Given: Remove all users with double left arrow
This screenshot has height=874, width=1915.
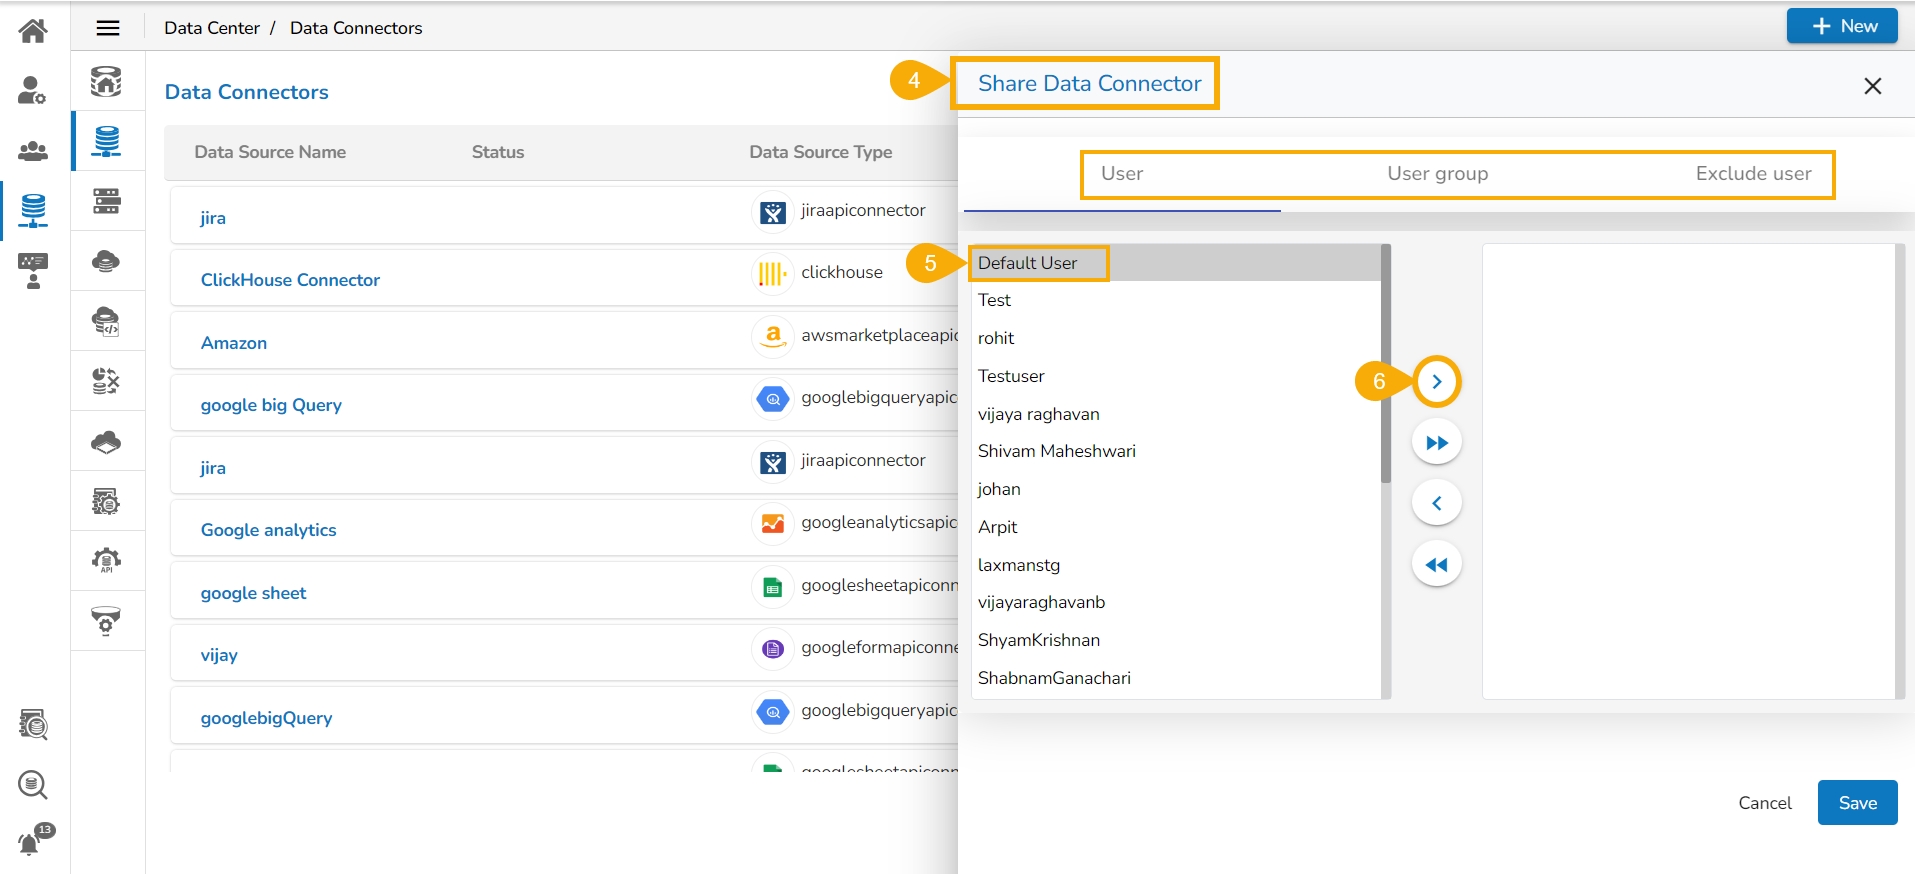Looking at the screenshot, I should (x=1436, y=565).
